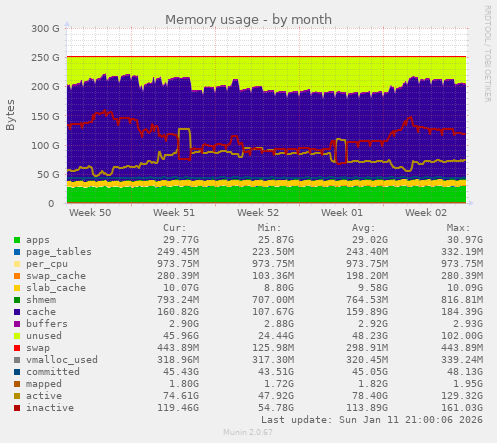The height and width of the screenshot is (443, 497).
Task: Click the active avg value 78.40G
Action: coord(370,396)
